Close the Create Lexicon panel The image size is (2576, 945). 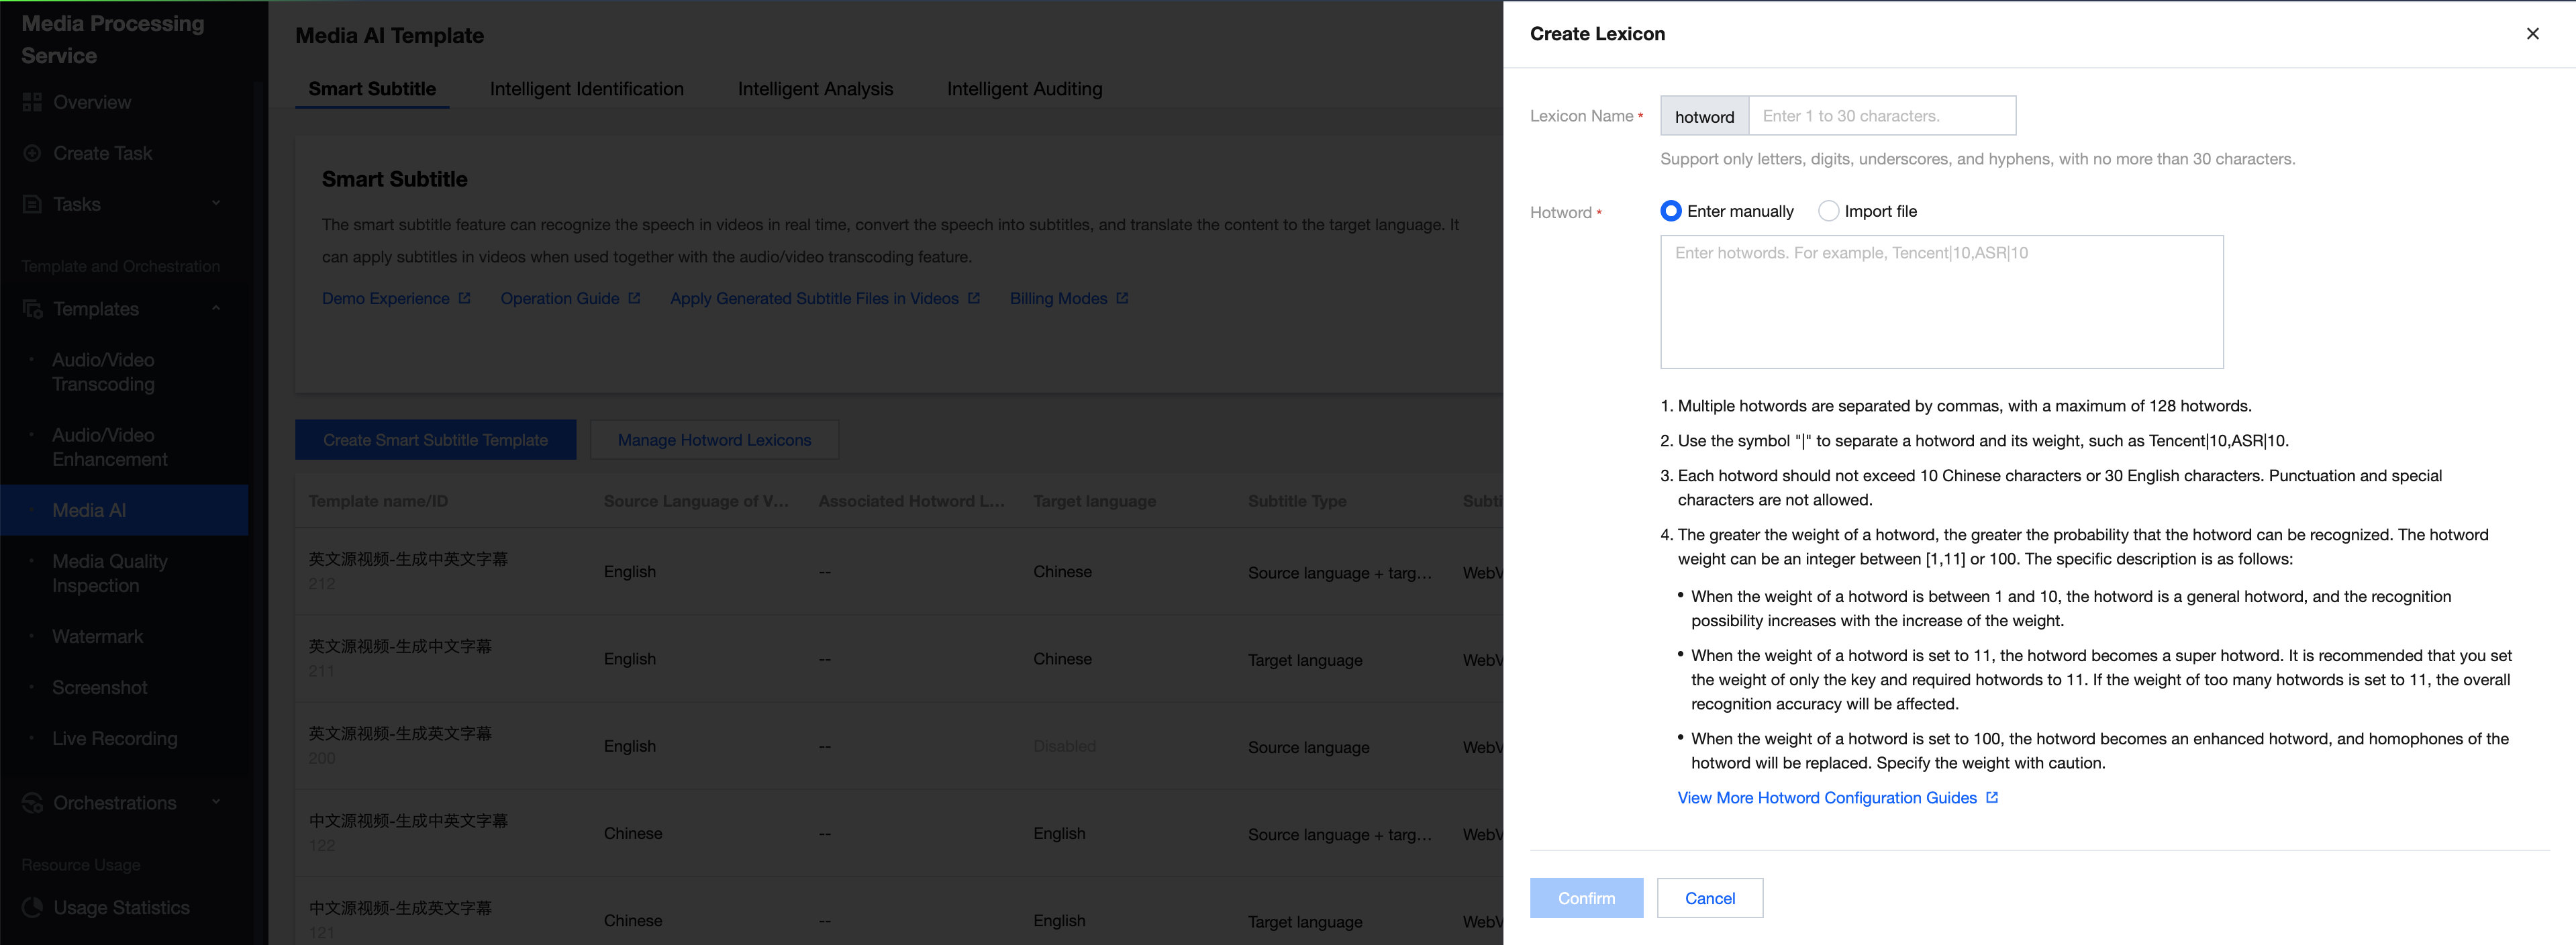[x=2532, y=34]
